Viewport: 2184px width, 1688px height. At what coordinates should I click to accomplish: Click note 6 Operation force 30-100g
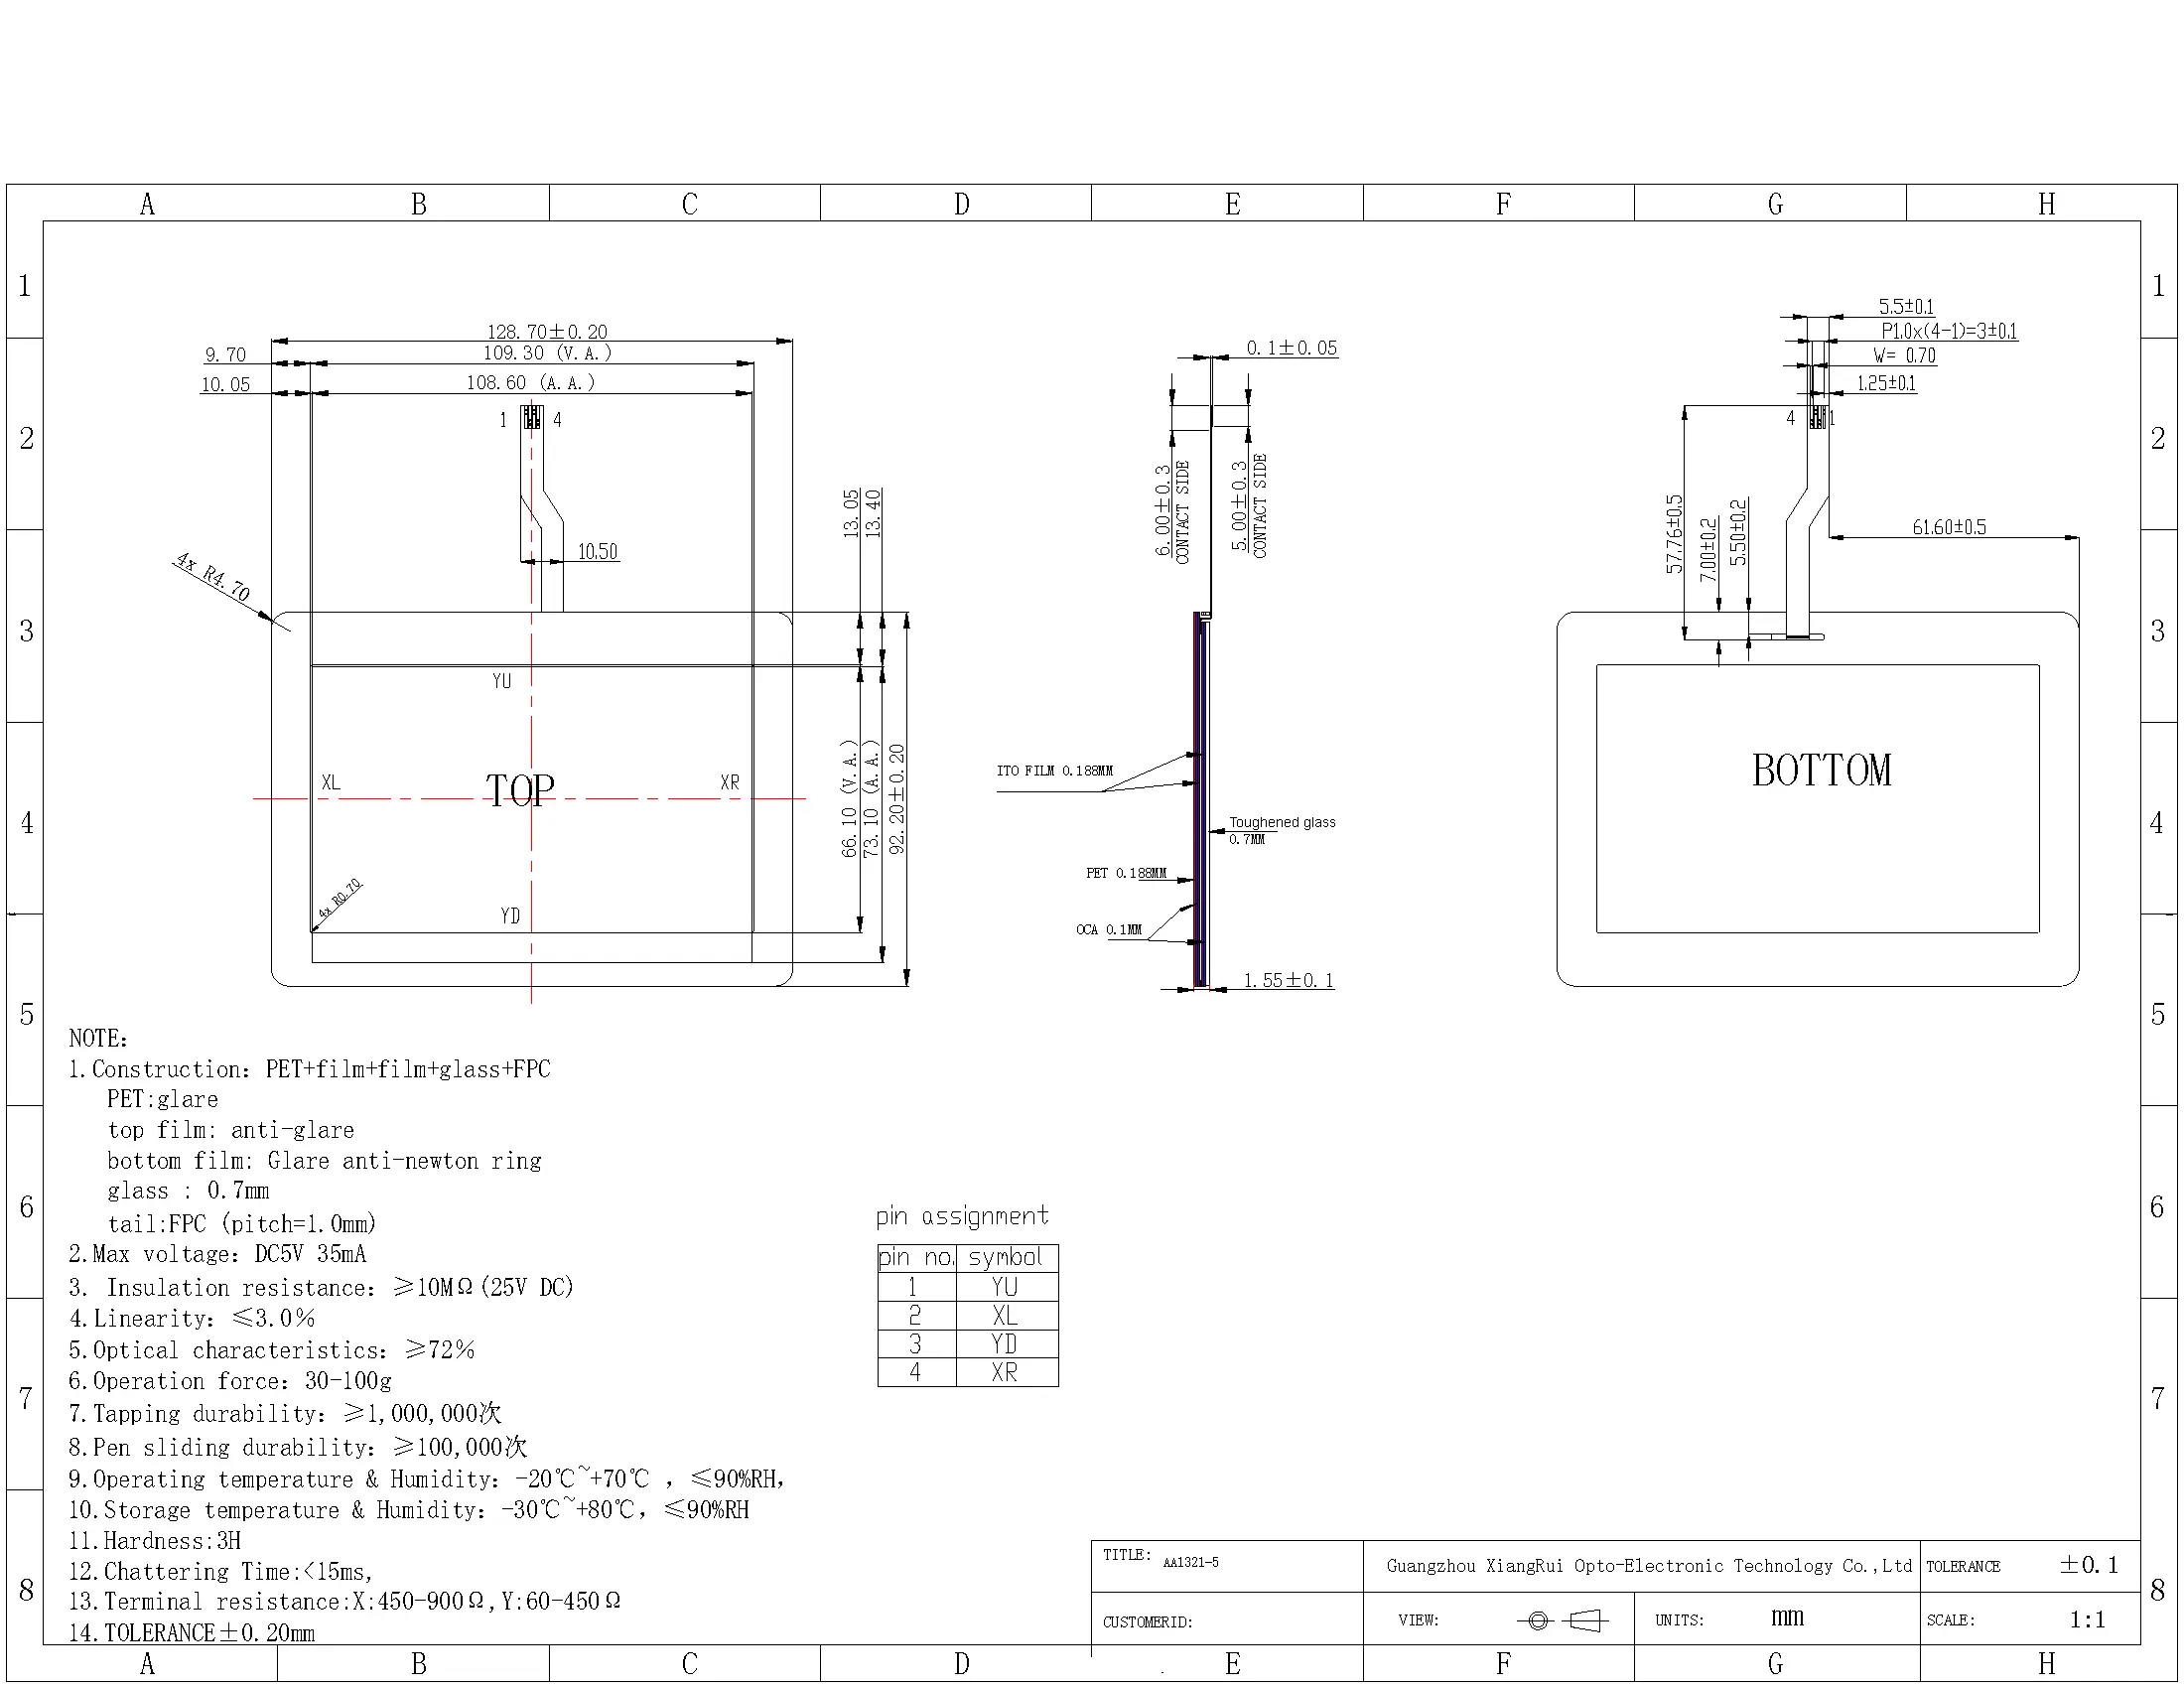pyautogui.click(x=230, y=1380)
